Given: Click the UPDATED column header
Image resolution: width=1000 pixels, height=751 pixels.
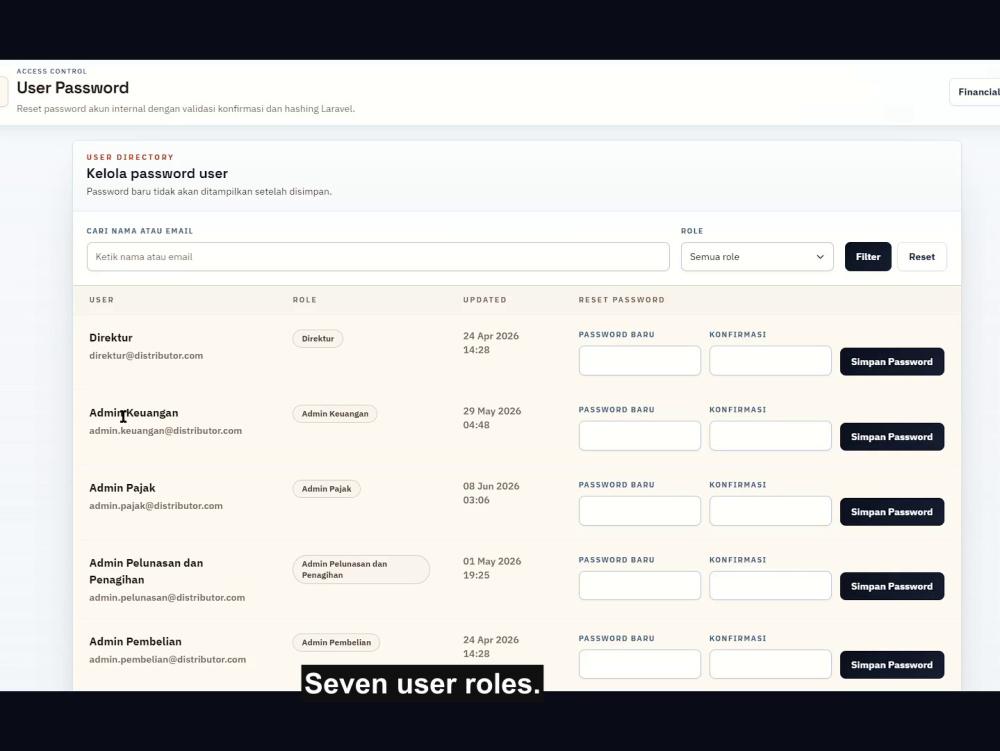Looking at the screenshot, I should click(x=485, y=300).
